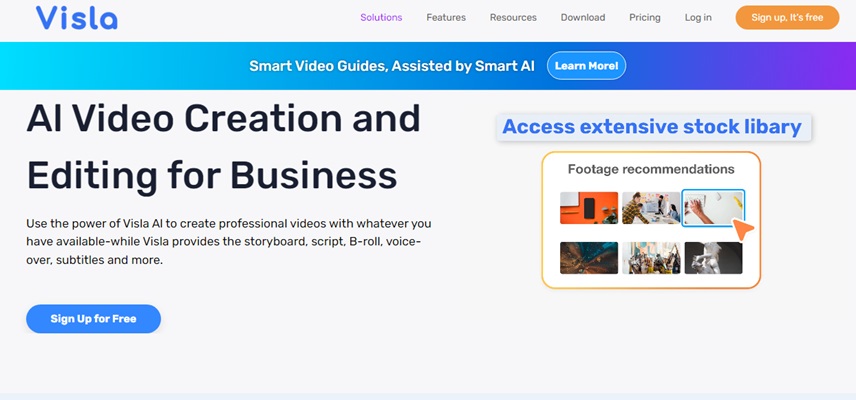Viewport: 856px width, 400px height.
Task: Click the paragraph starting "Use the power of Visla AI"
Action: [x=229, y=242]
